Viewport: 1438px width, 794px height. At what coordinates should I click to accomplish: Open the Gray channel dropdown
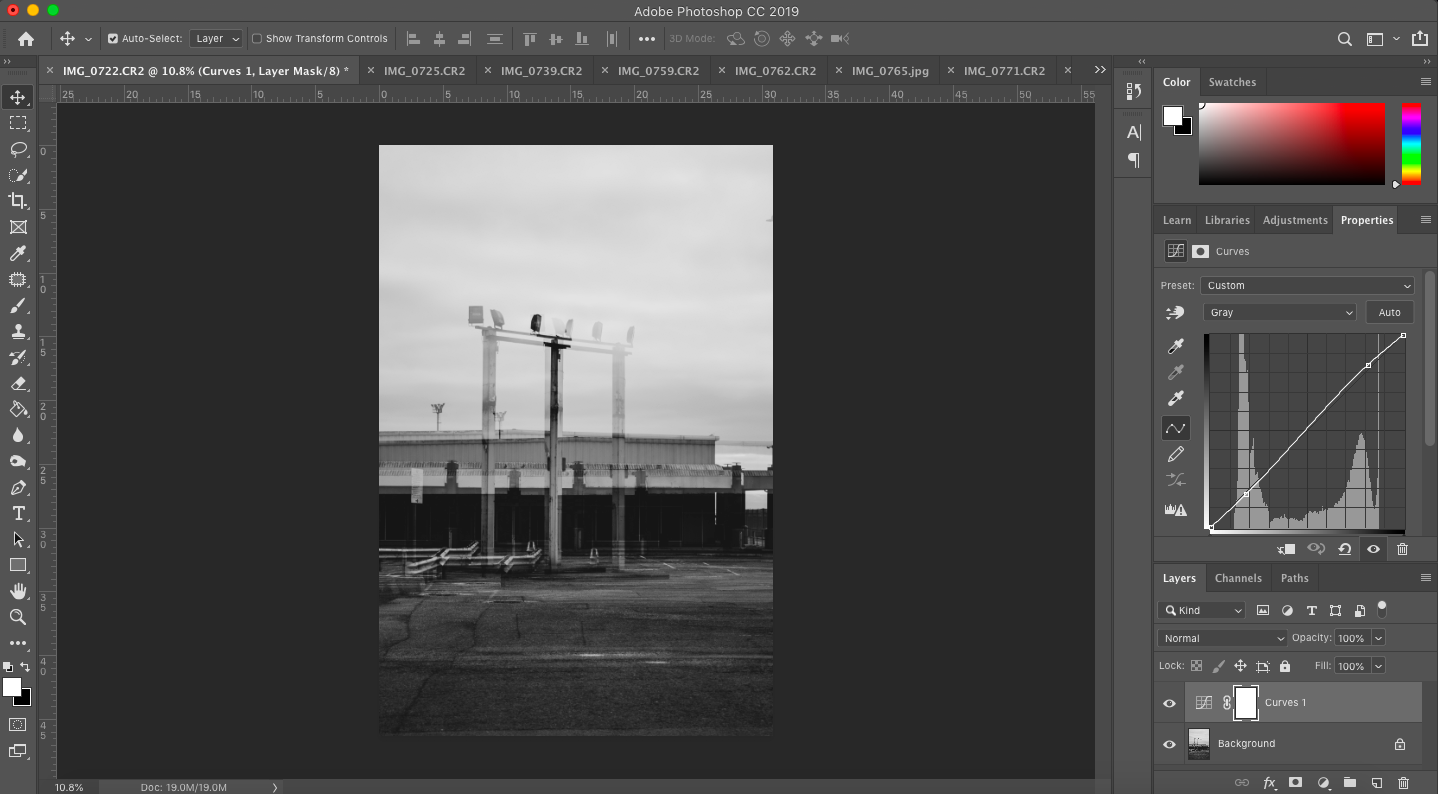coord(1280,313)
